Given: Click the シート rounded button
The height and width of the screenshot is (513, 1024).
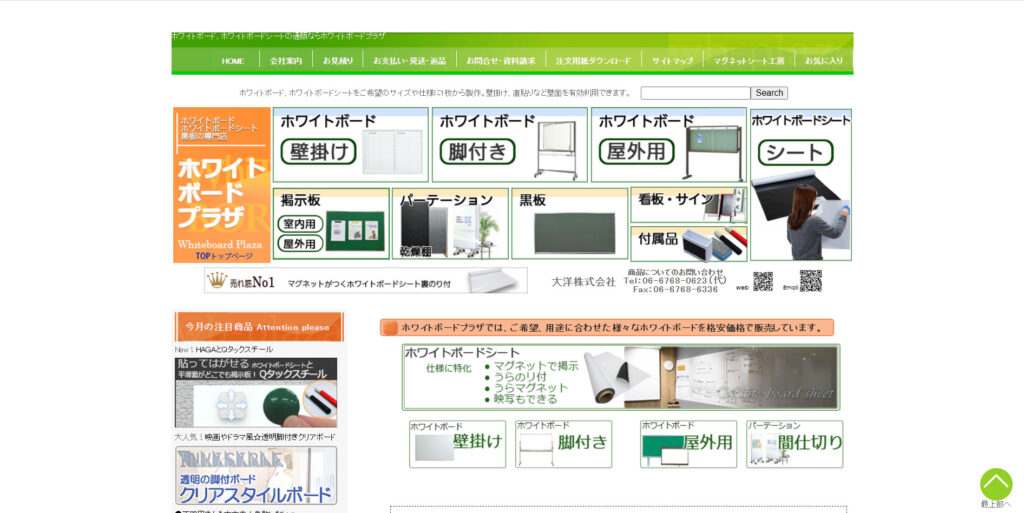Looking at the screenshot, I should pos(795,153).
